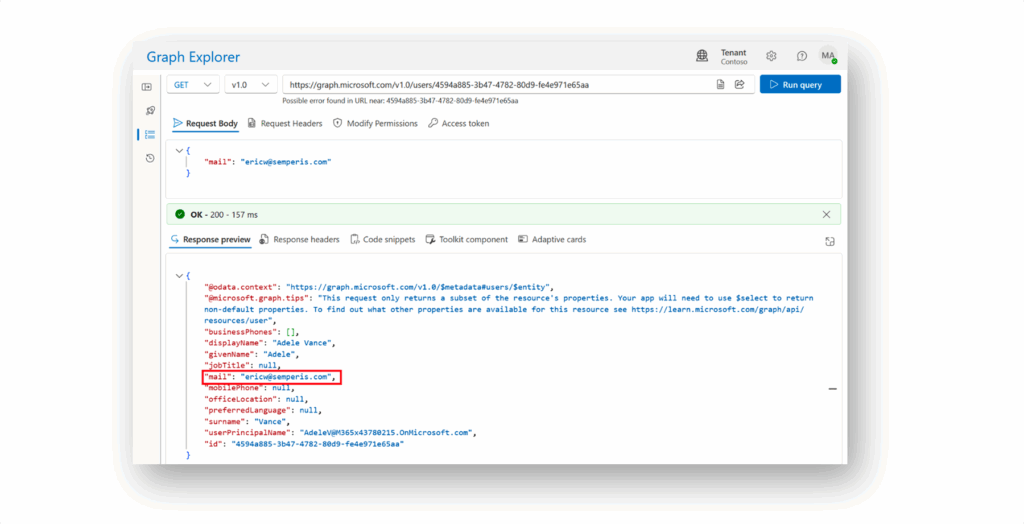The height and width of the screenshot is (524, 1024).
Task: Click the businessPhones line
Action: click(x=251, y=332)
